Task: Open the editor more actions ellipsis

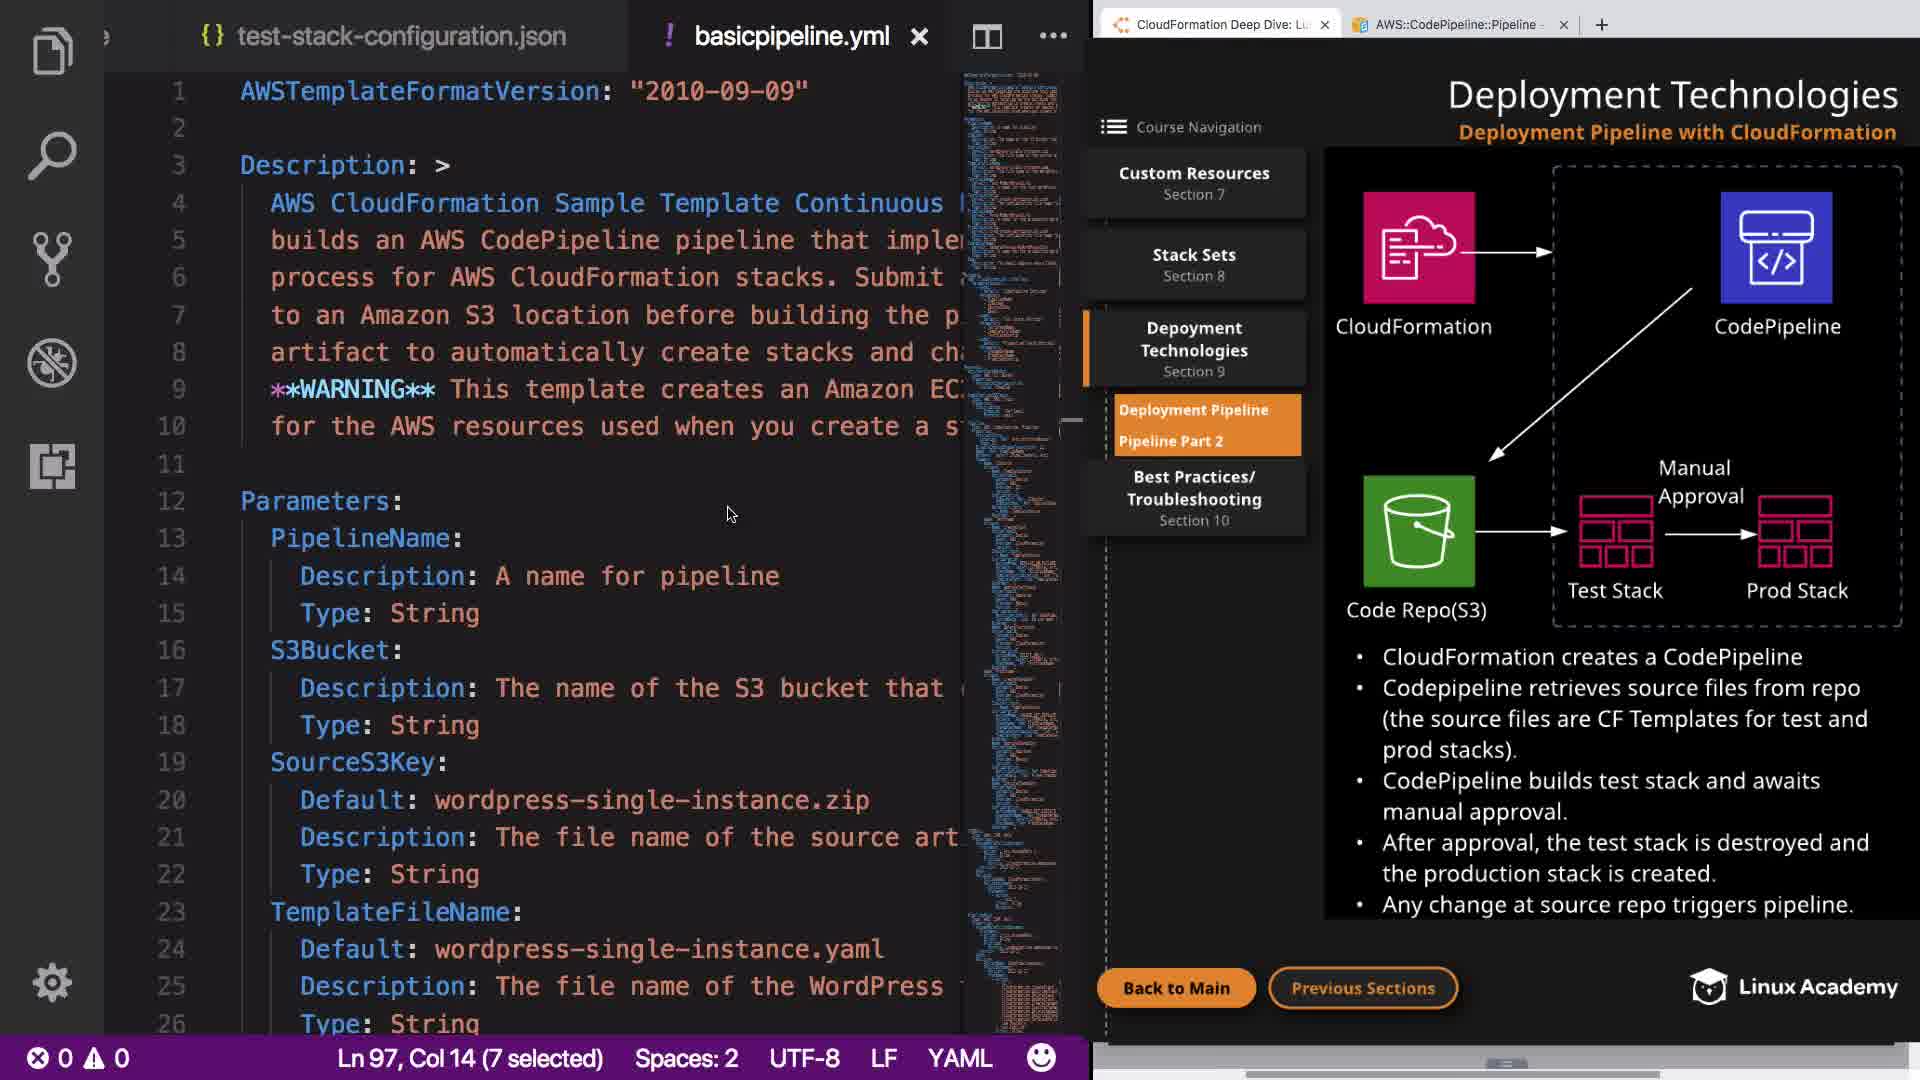Action: 1053,36
